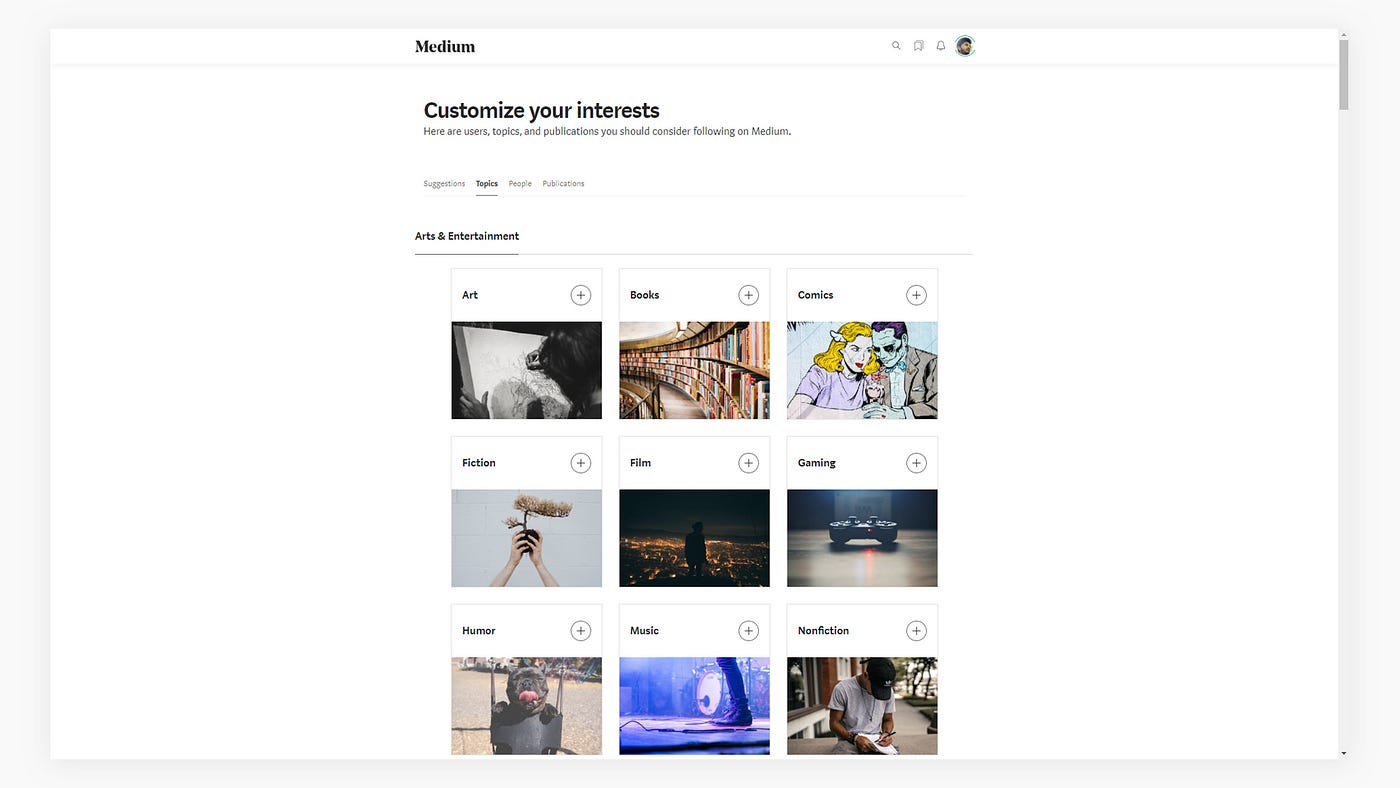Image resolution: width=1400 pixels, height=788 pixels.
Task: Toggle following the Humor topic
Action: 580,630
